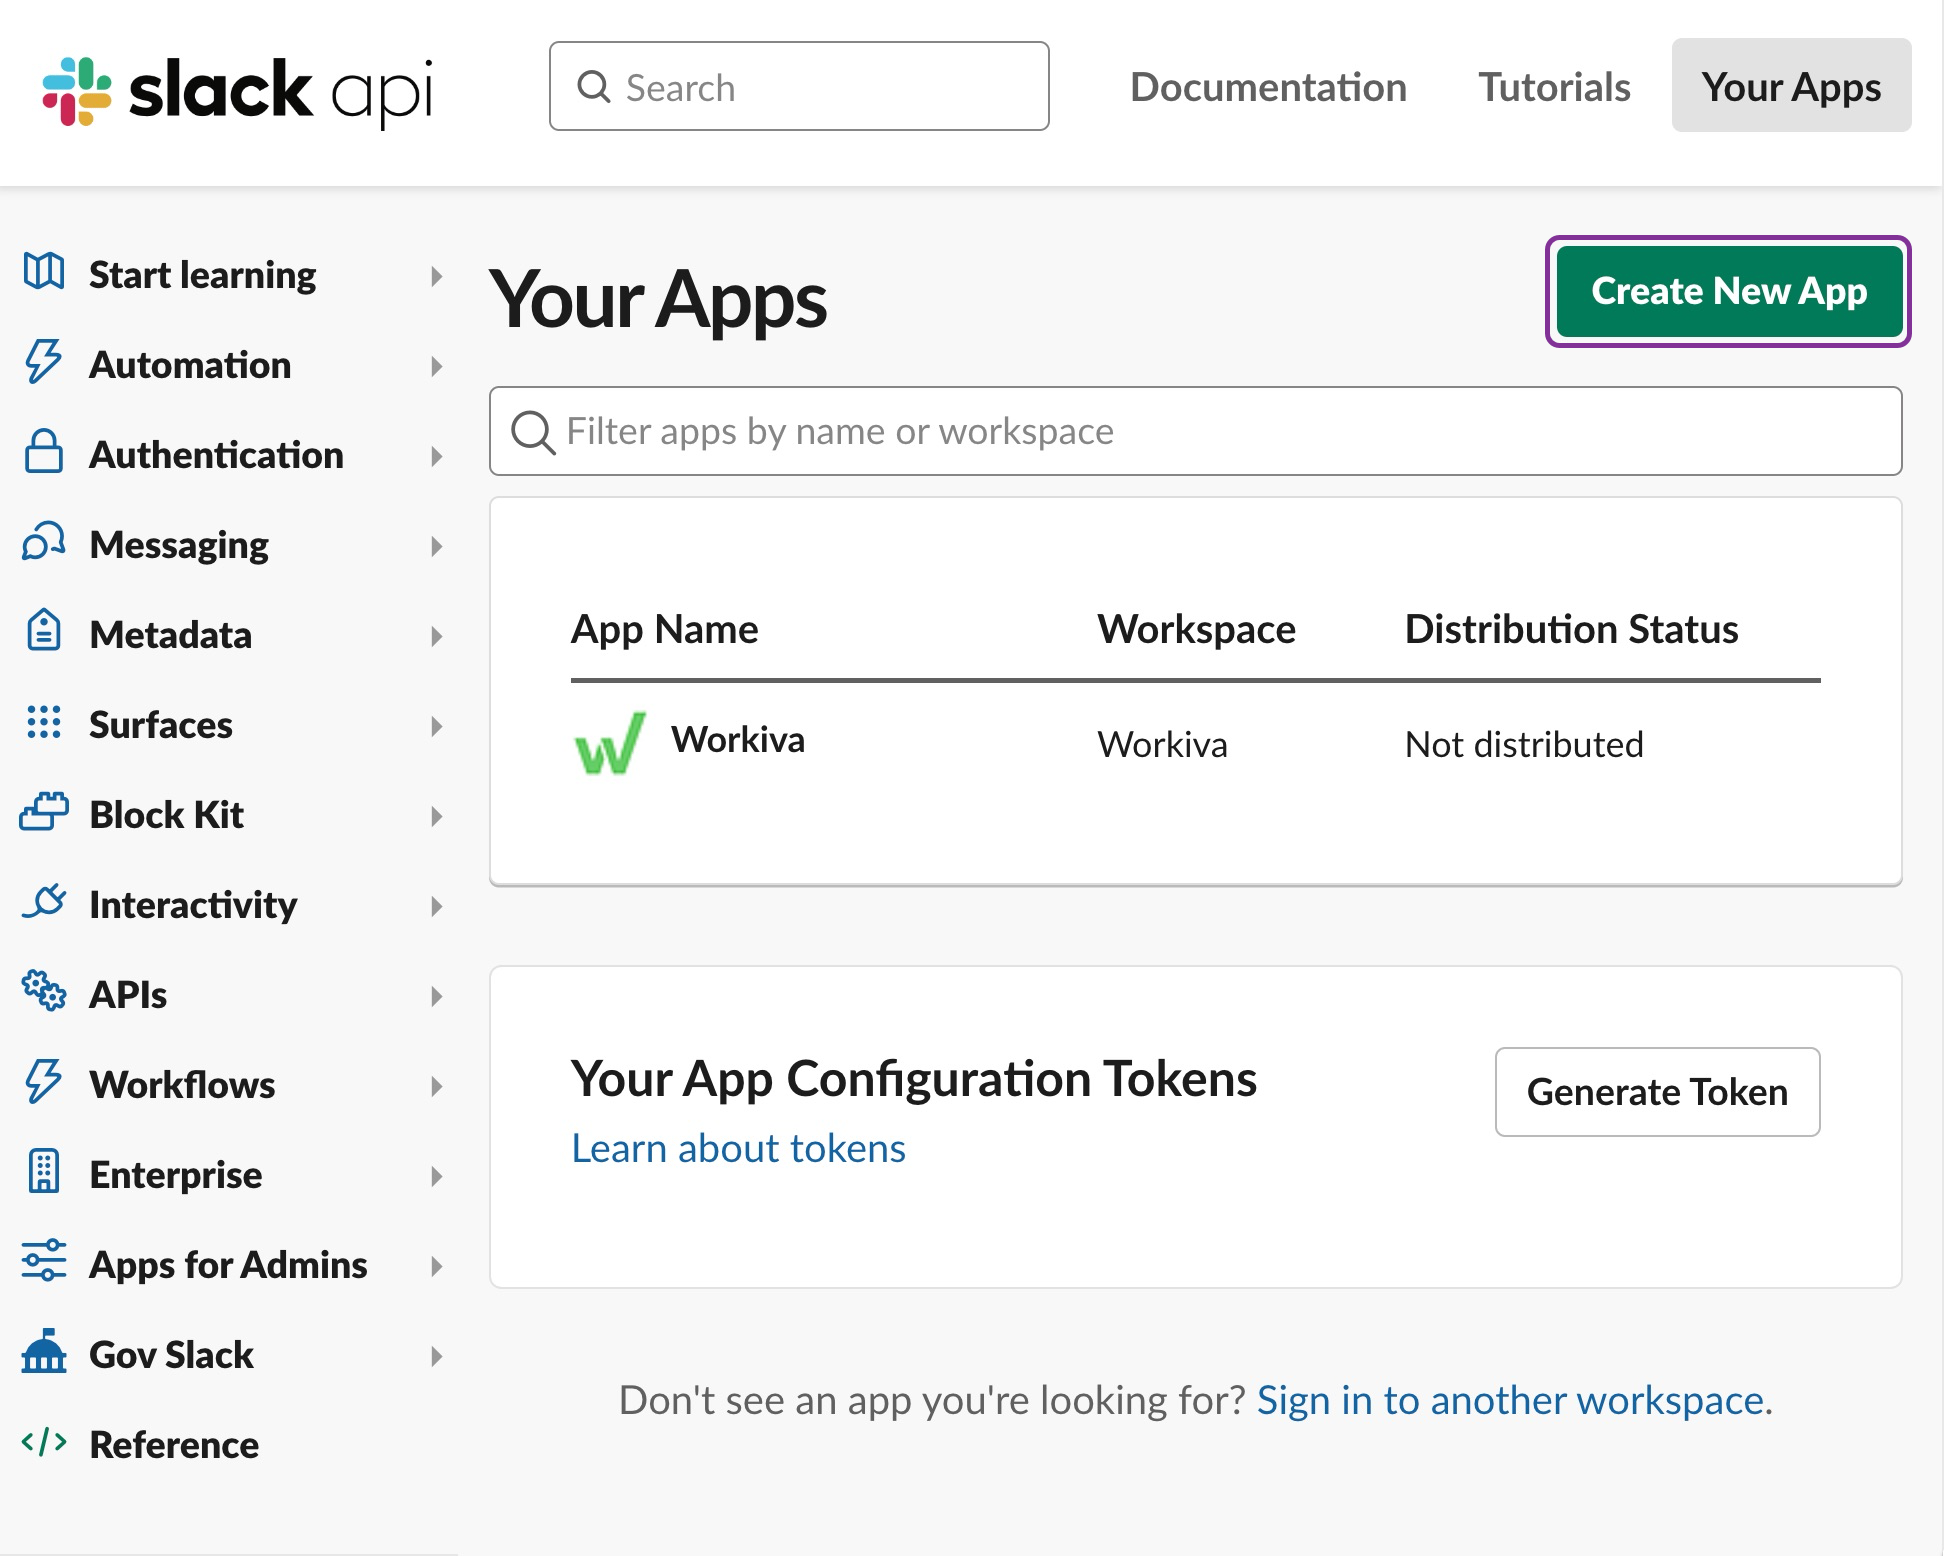Click the Distribution Status column header

pos(1571,630)
